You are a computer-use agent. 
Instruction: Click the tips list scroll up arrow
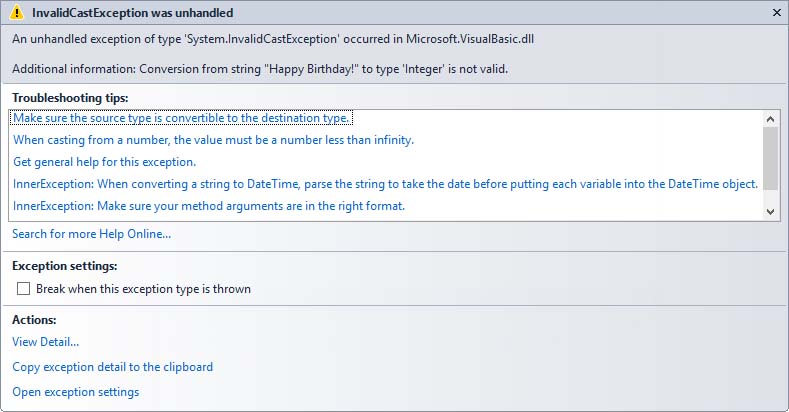click(770, 119)
